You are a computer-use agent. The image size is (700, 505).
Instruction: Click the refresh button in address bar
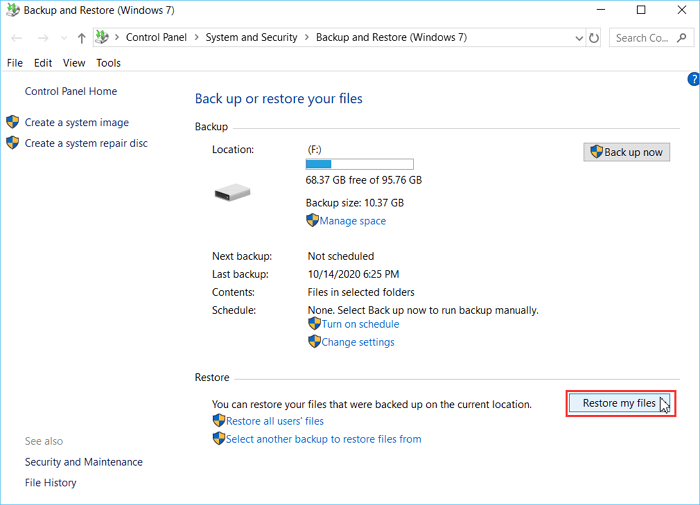tap(595, 38)
